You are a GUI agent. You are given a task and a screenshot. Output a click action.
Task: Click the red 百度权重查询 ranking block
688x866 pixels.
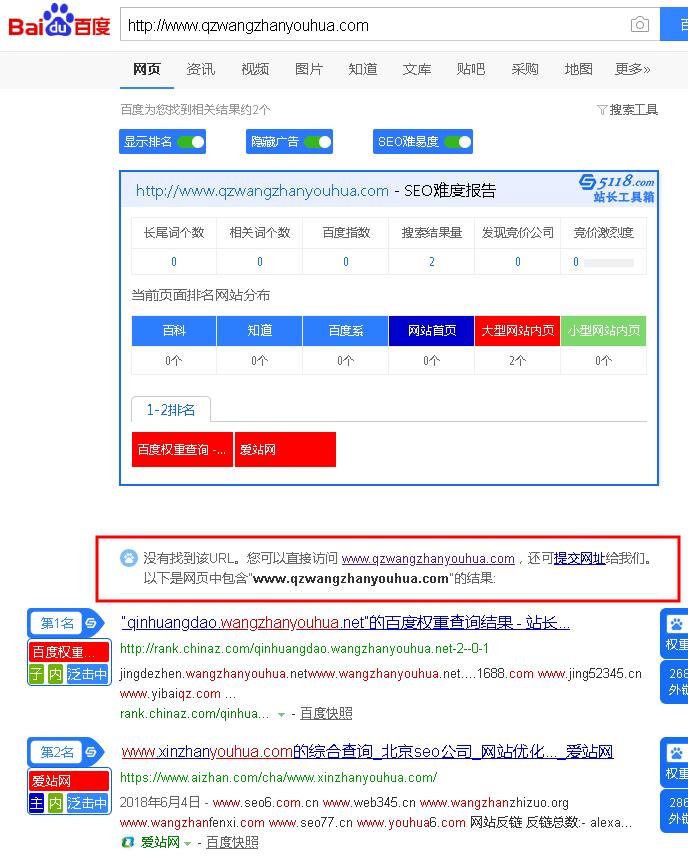182,450
